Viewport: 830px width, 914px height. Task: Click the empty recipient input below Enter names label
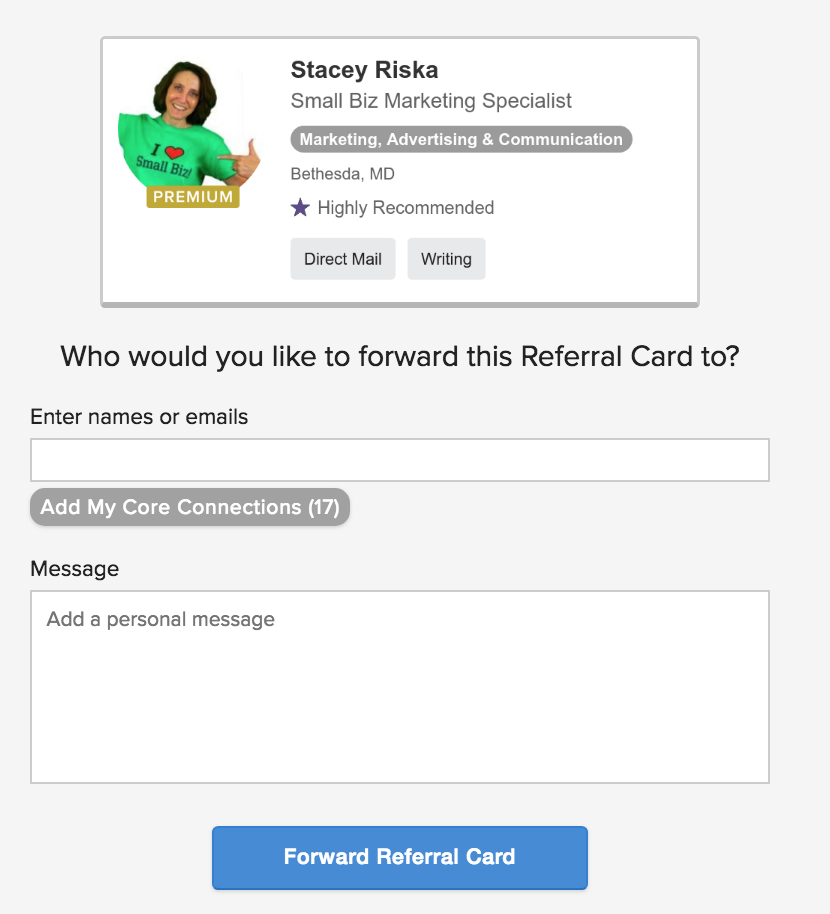pos(399,459)
